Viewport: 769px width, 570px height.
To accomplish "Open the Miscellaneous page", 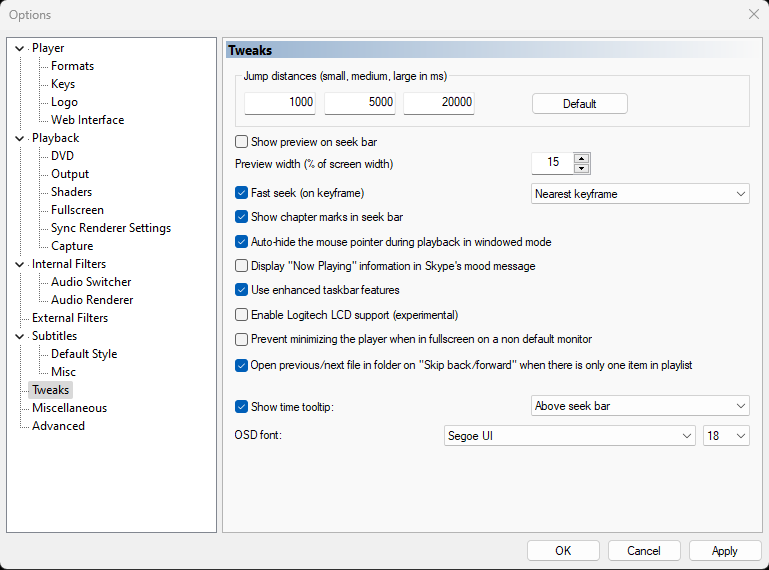I will [x=69, y=408].
